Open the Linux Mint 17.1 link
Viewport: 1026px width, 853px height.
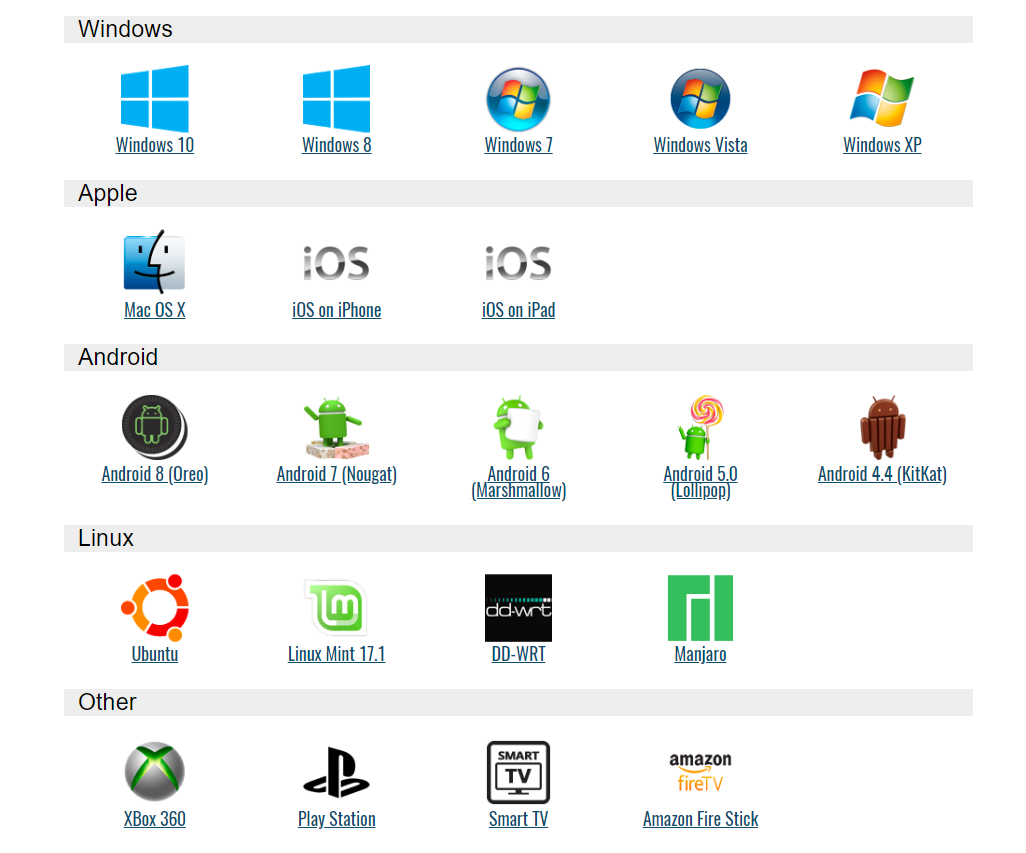tap(336, 653)
